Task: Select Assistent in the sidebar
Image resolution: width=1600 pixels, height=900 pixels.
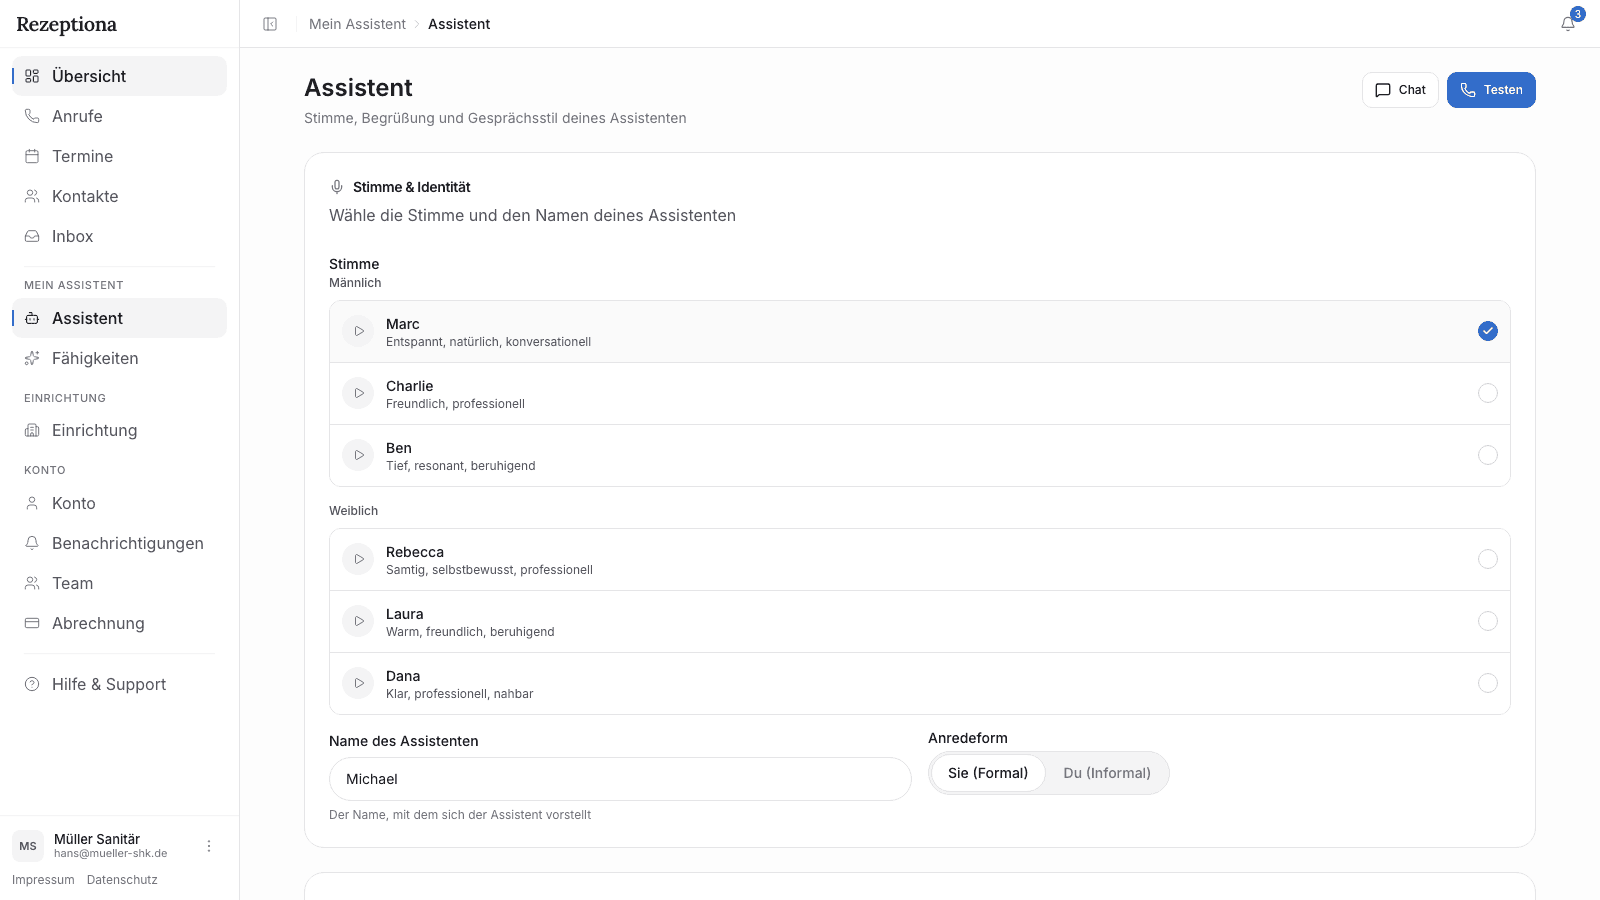Action: pos(119,318)
